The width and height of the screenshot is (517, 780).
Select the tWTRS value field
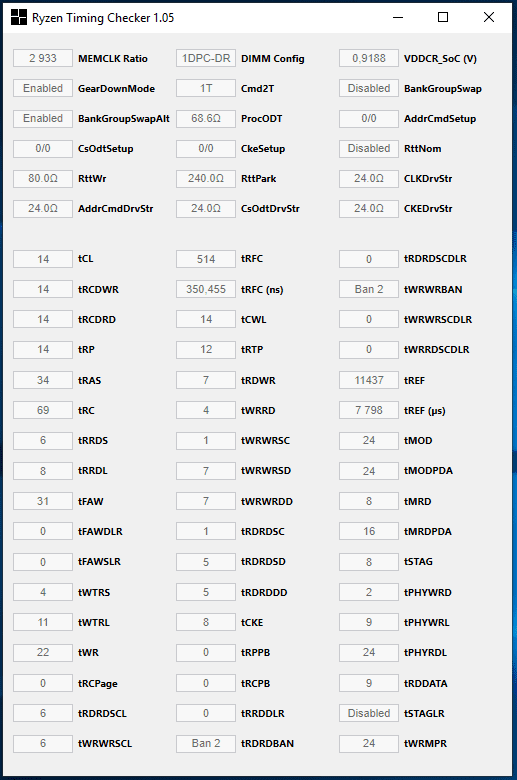pyautogui.click(x=43, y=592)
